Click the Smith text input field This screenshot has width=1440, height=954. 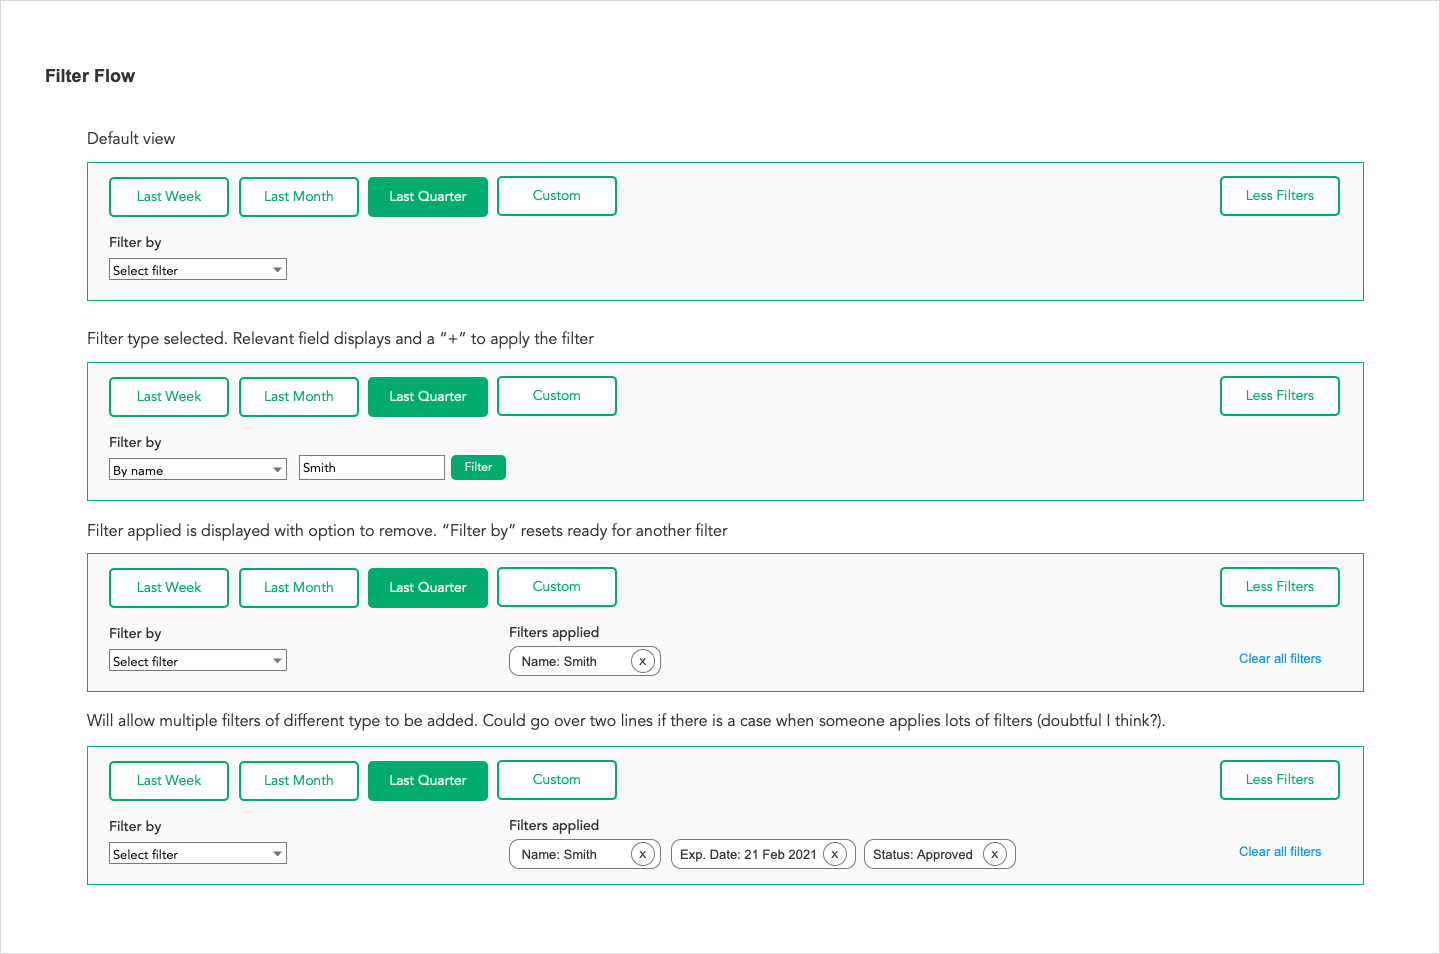(x=372, y=467)
